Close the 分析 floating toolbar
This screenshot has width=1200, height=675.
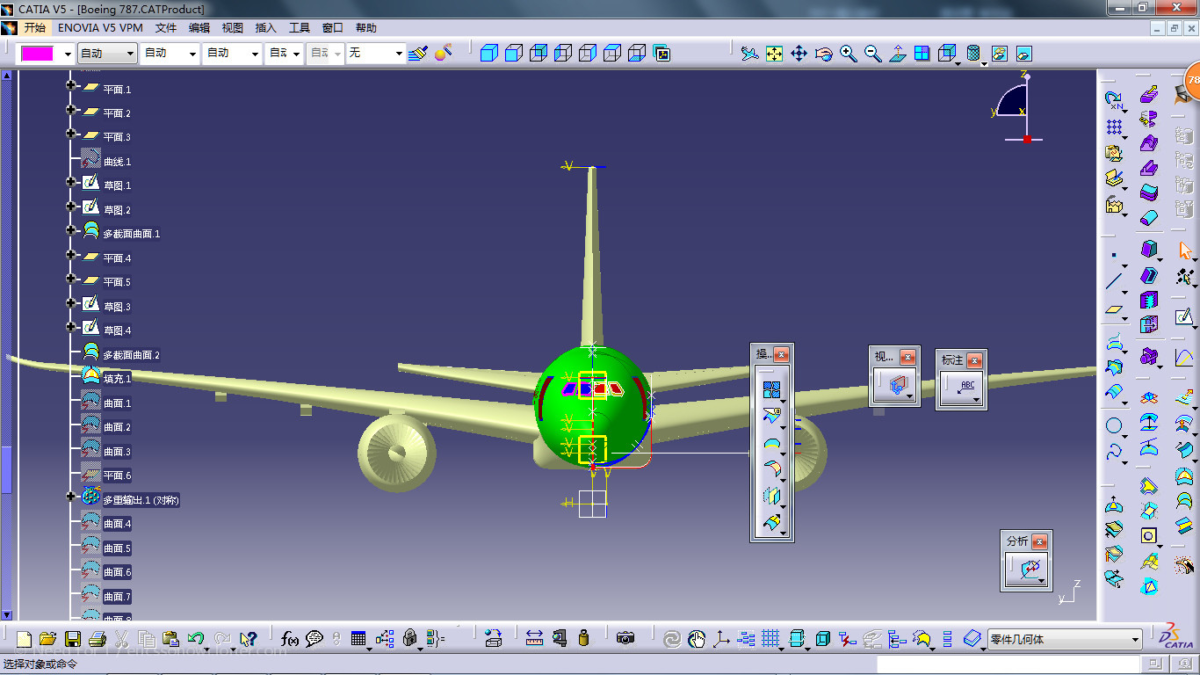click(x=1040, y=540)
